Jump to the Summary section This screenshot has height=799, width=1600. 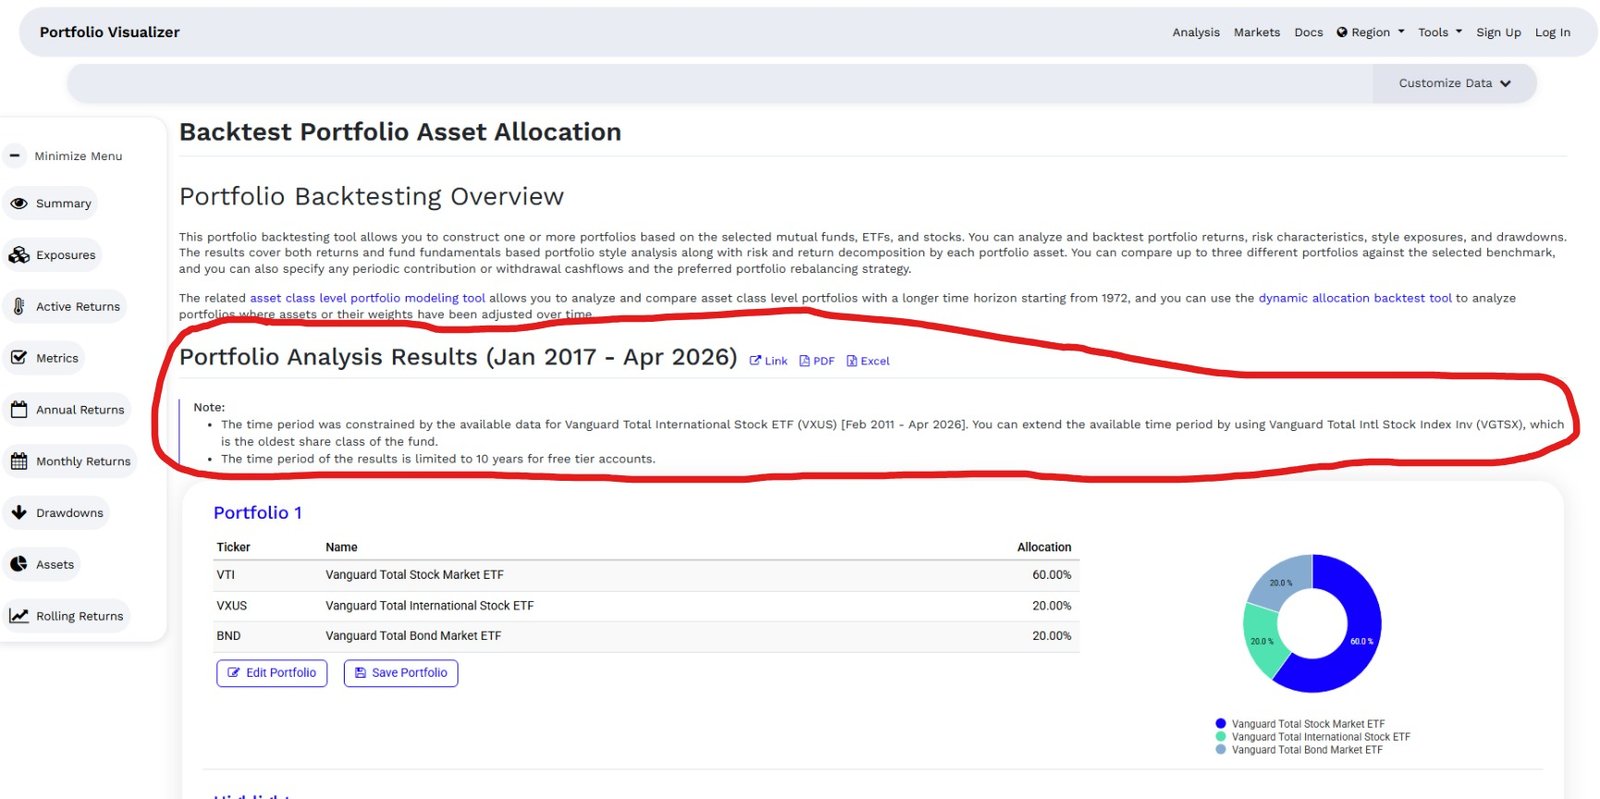51,203
